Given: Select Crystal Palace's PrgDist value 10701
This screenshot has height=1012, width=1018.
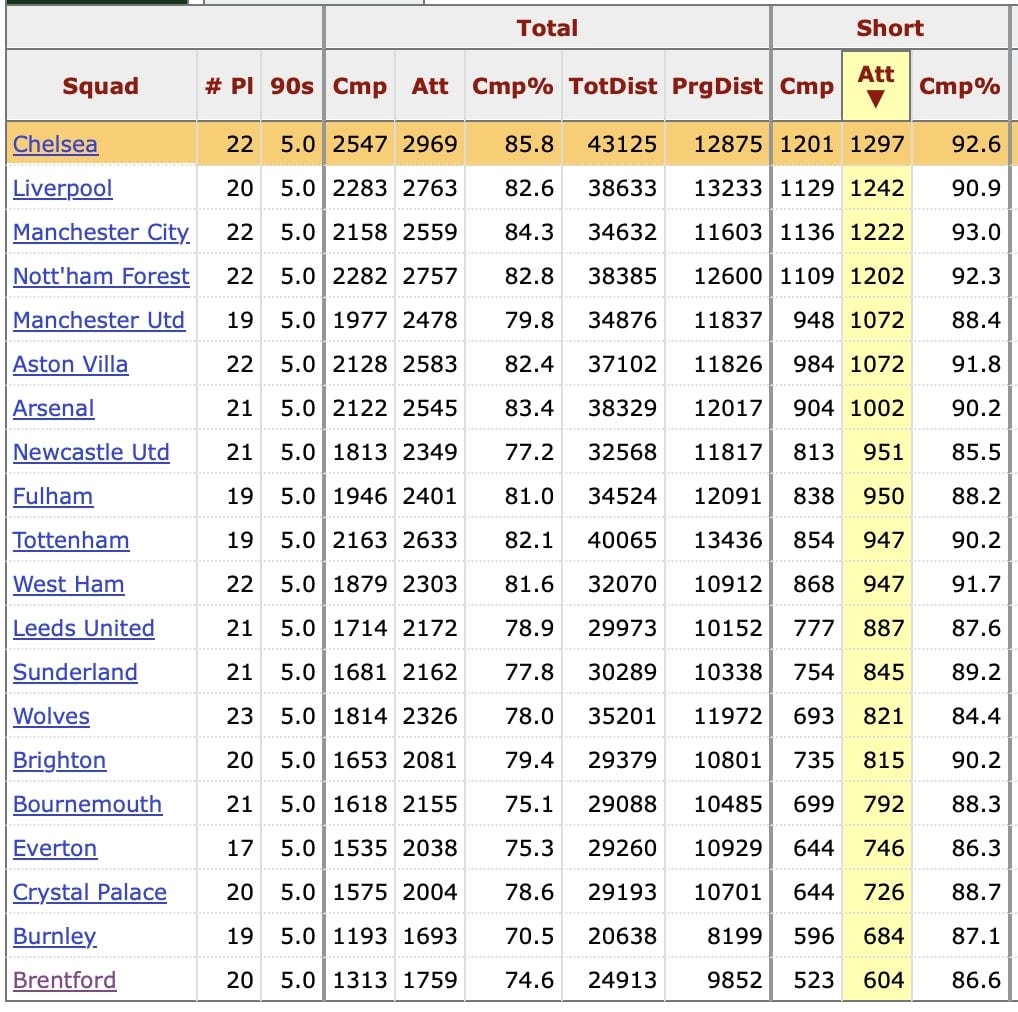Looking at the screenshot, I should (x=728, y=893).
